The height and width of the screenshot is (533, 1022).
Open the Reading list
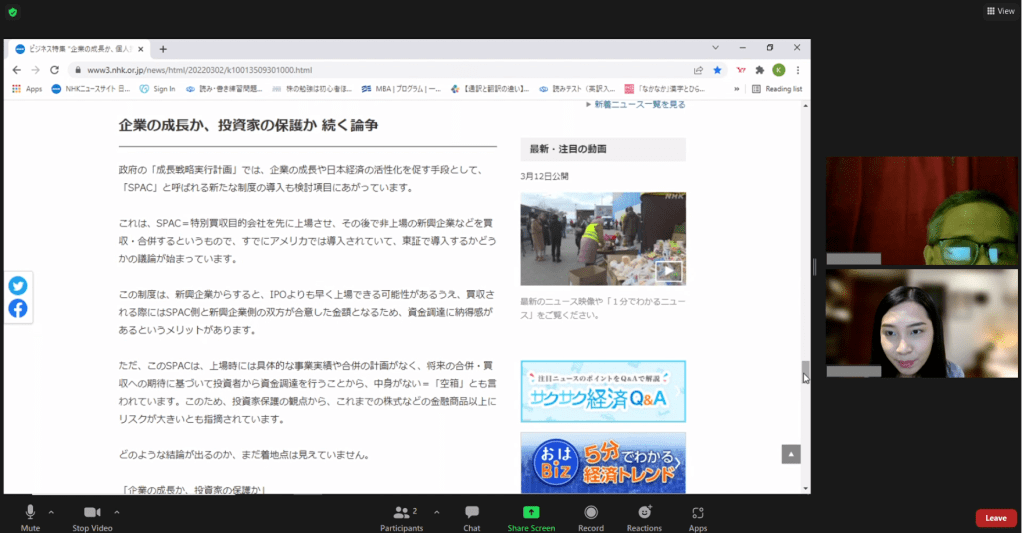(778, 89)
